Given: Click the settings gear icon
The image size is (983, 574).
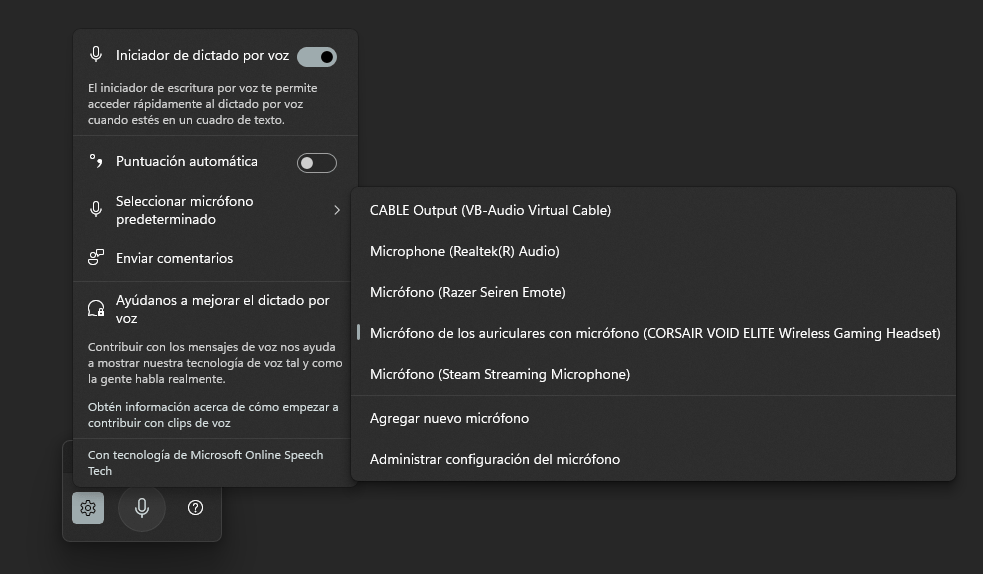Looking at the screenshot, I should [88, 508].
